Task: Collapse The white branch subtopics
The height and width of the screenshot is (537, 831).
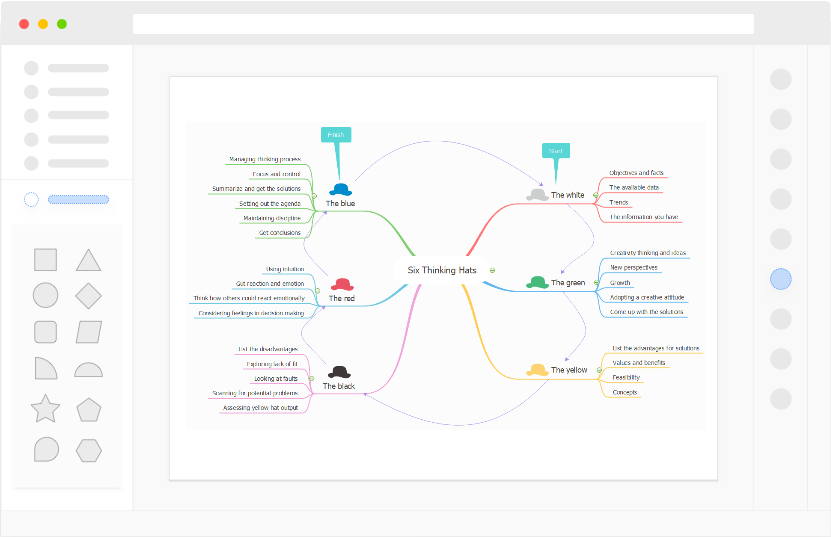Action: pos(594,195)
